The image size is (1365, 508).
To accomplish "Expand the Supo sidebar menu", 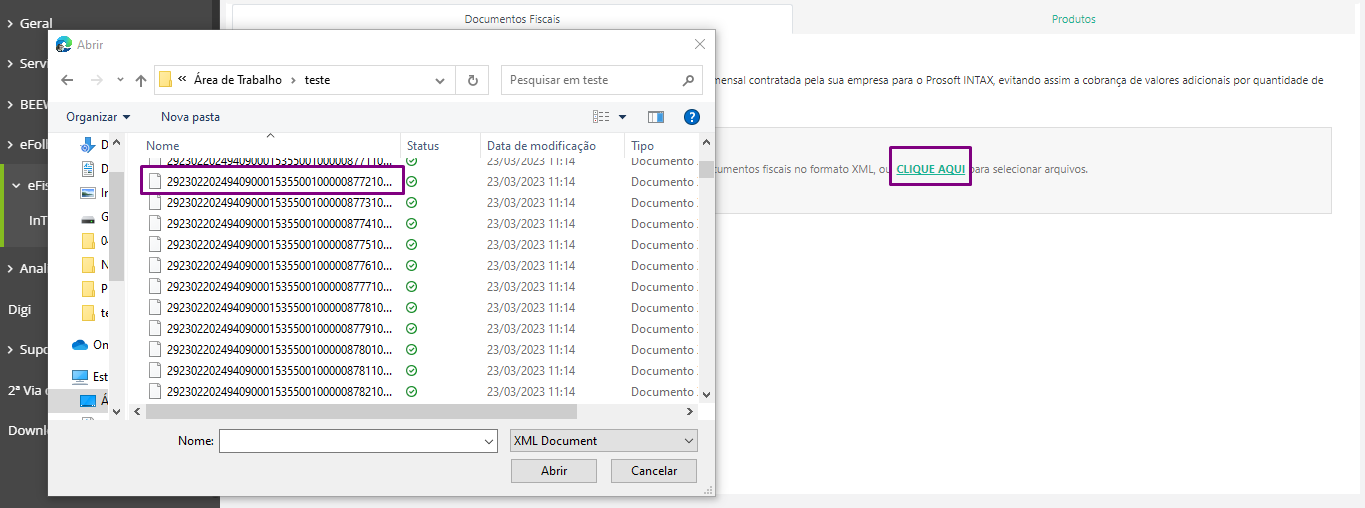I will point(28,350).
